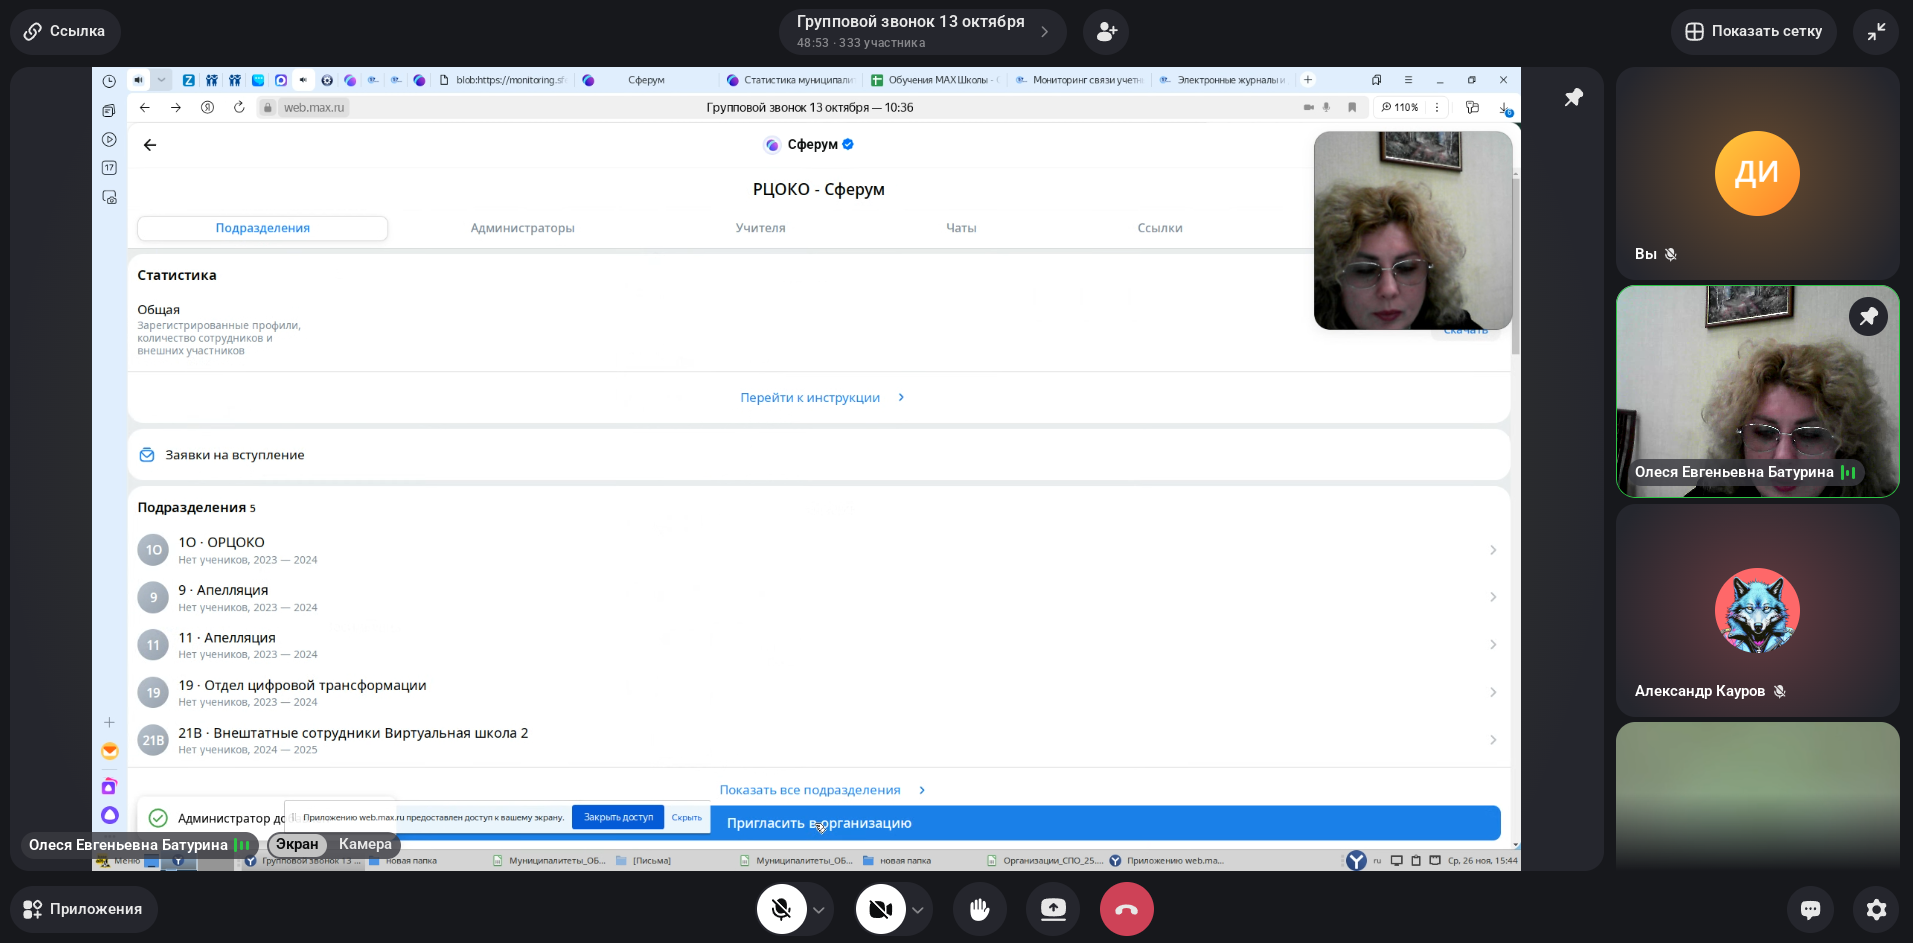1913x943 pixels.
Task: Select the Экран view tab
Action: click(x=297, y=844)
